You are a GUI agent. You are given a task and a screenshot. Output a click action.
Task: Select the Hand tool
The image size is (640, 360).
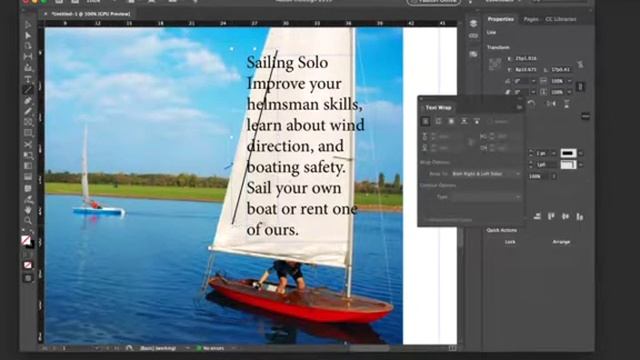(28, 210)
